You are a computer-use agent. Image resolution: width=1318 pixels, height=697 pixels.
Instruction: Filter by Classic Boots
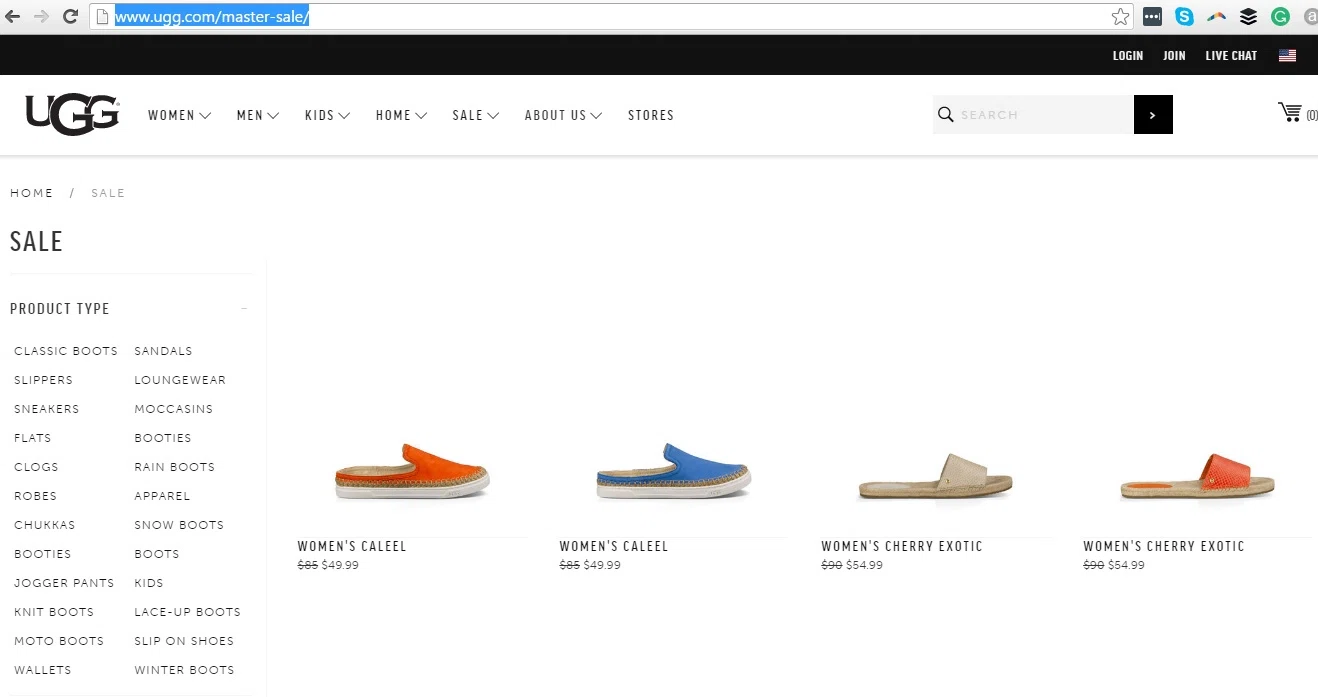66,351
